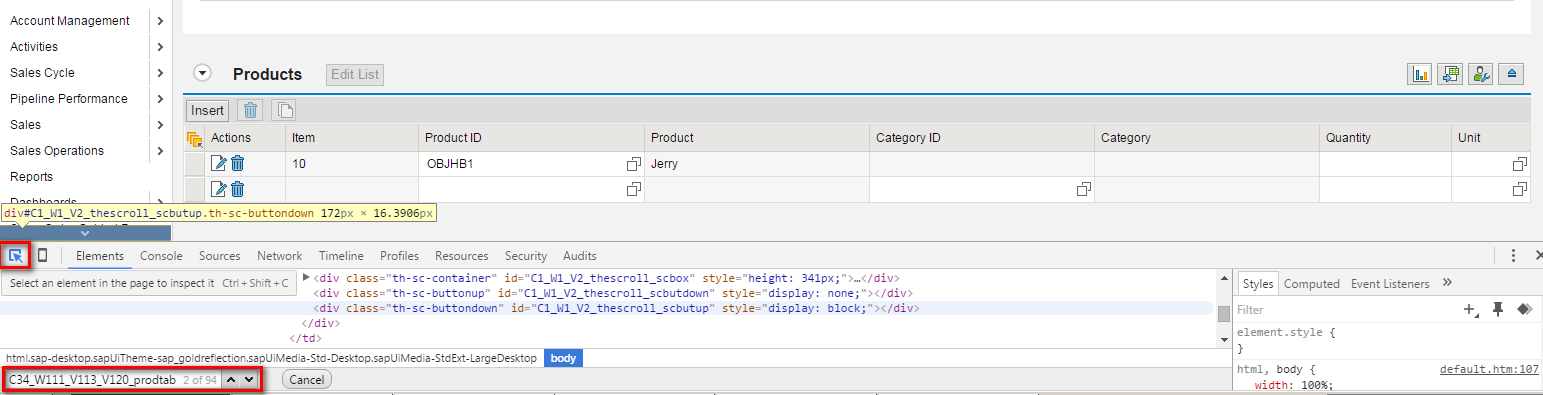This screenshot has height=395, width=1543.
Task: Open the personalize table icon
Action: (x=1481, y=74)
